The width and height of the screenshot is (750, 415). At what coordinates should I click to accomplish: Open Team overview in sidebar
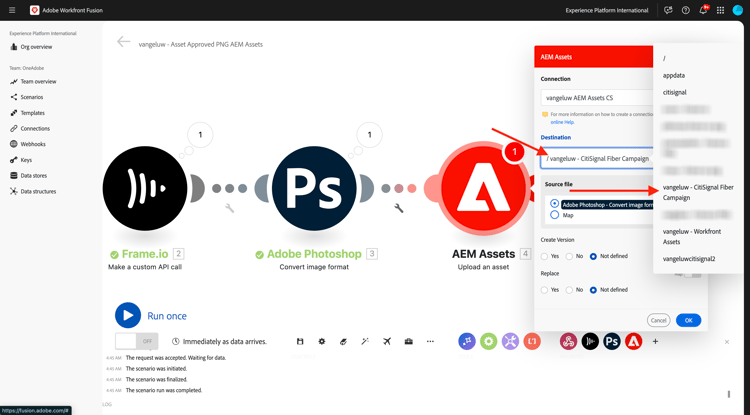tap(33, 82)
